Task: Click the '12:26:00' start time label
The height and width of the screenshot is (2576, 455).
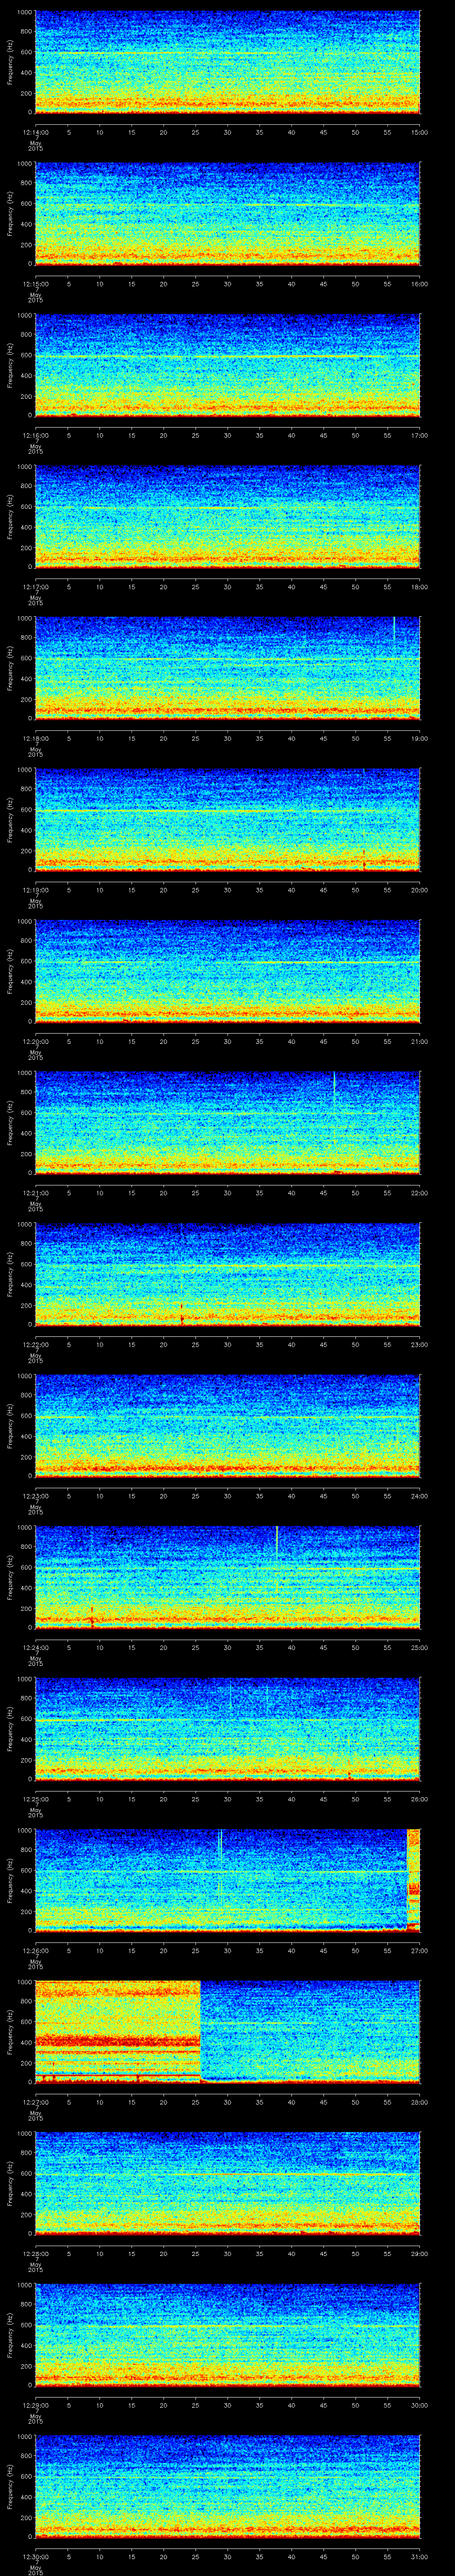Action: [x=35, y=1950]
